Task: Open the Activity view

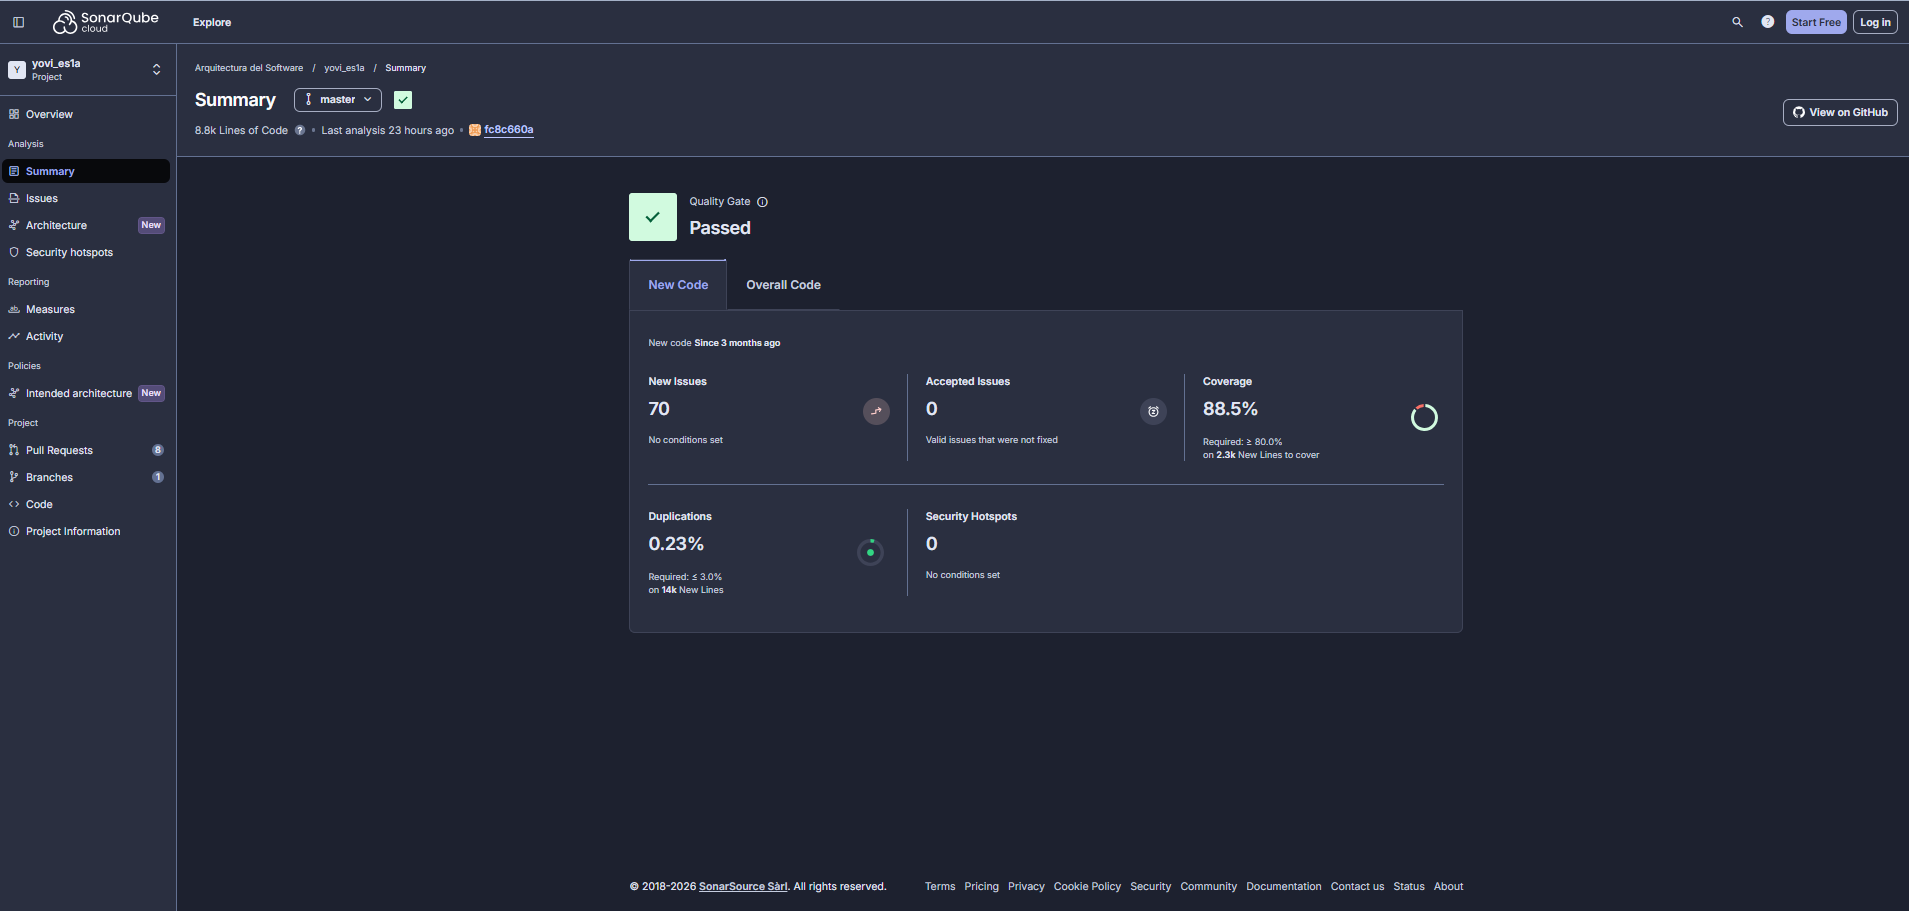Action: point(43,336)
